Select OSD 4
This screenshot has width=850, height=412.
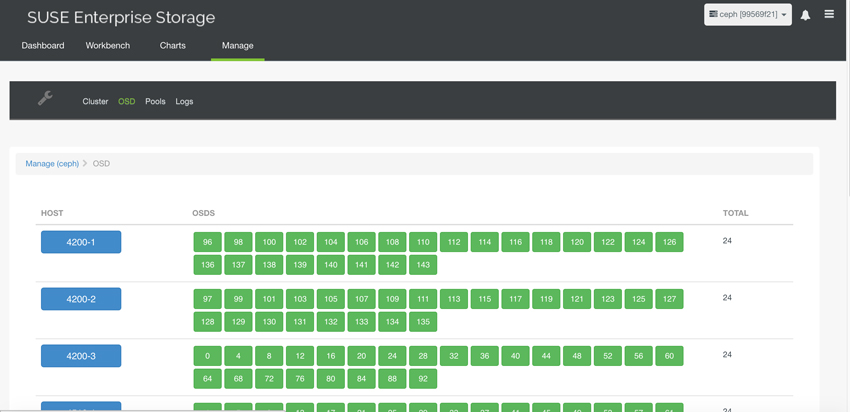click(239, 356)
